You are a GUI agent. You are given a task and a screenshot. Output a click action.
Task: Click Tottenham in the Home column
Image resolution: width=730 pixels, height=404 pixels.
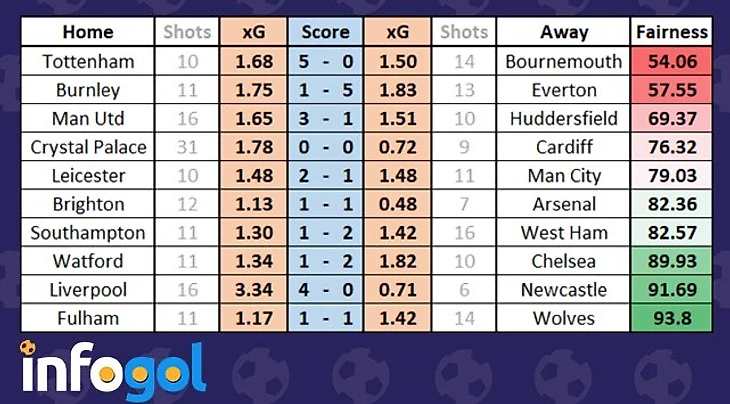(x=88, y=62)
